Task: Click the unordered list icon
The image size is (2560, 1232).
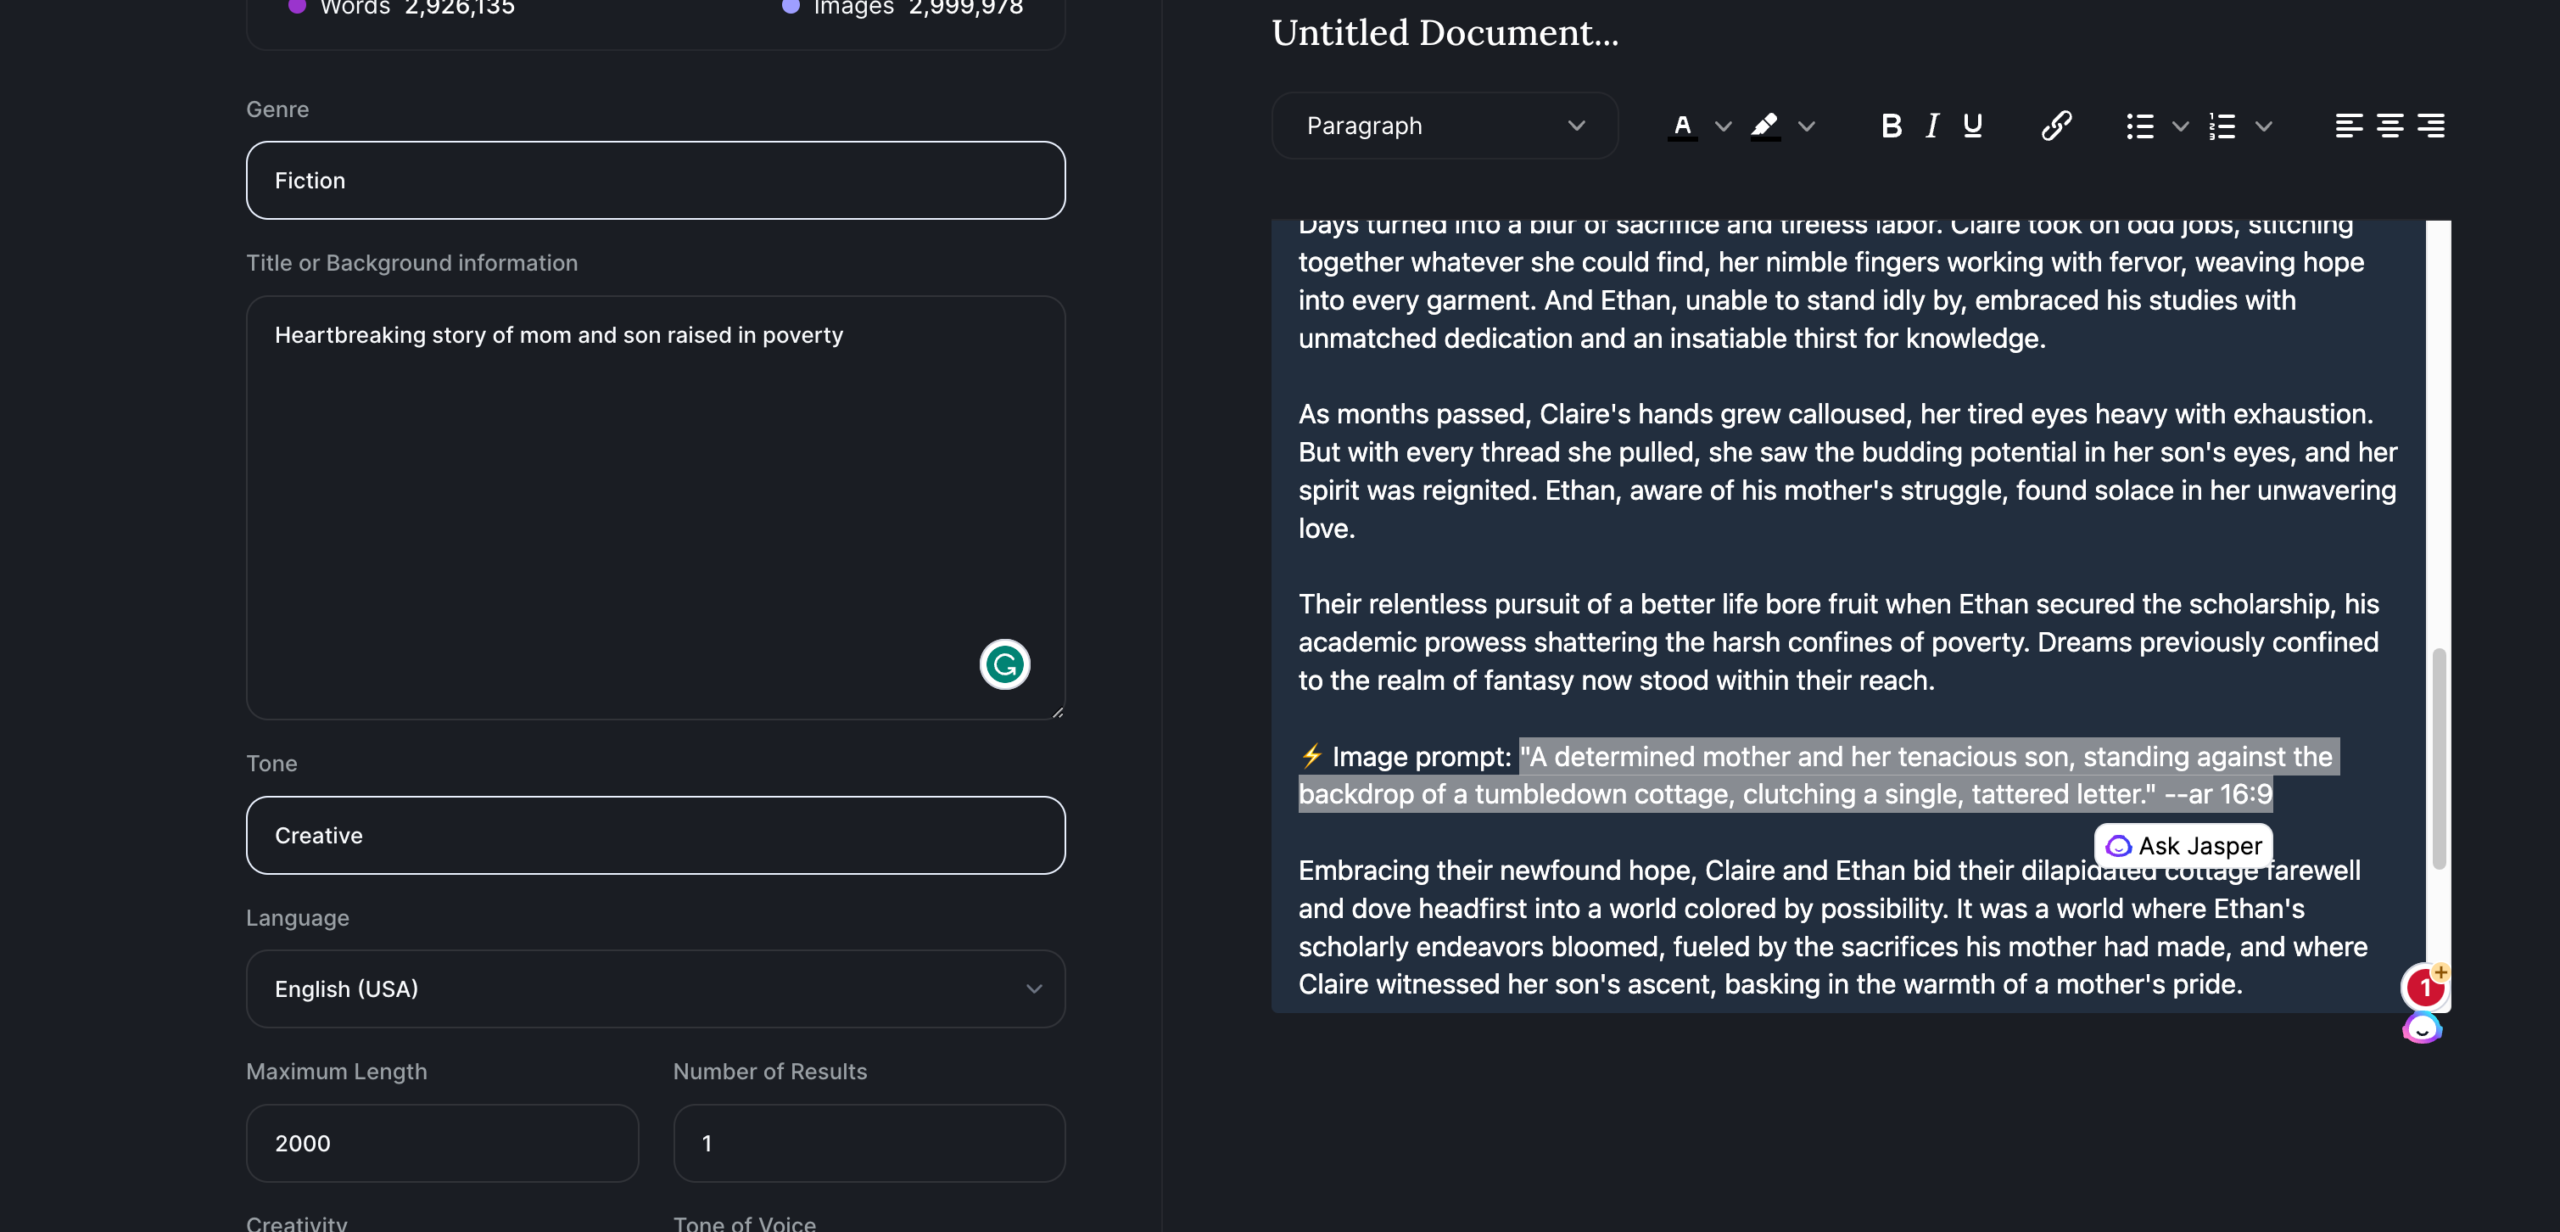Action: pos(2140,124)
